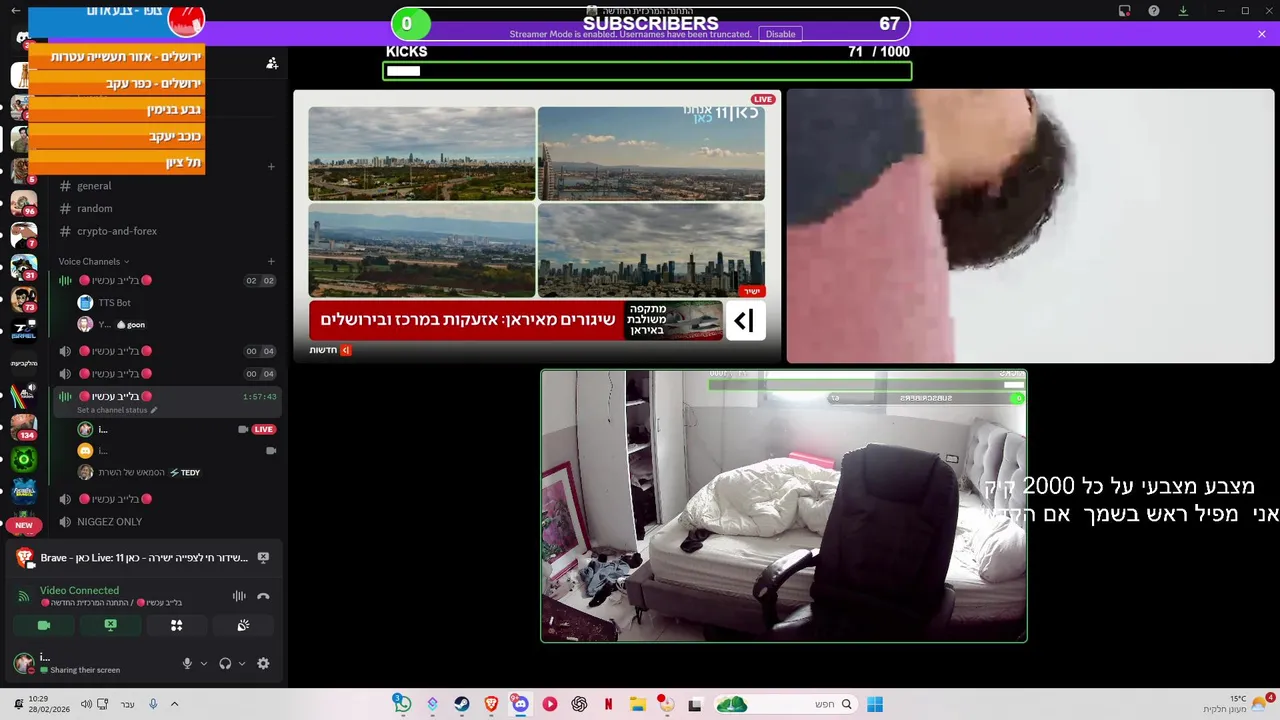
Task: Open Steam from the taskbar
Action: [x=461, y=704]
